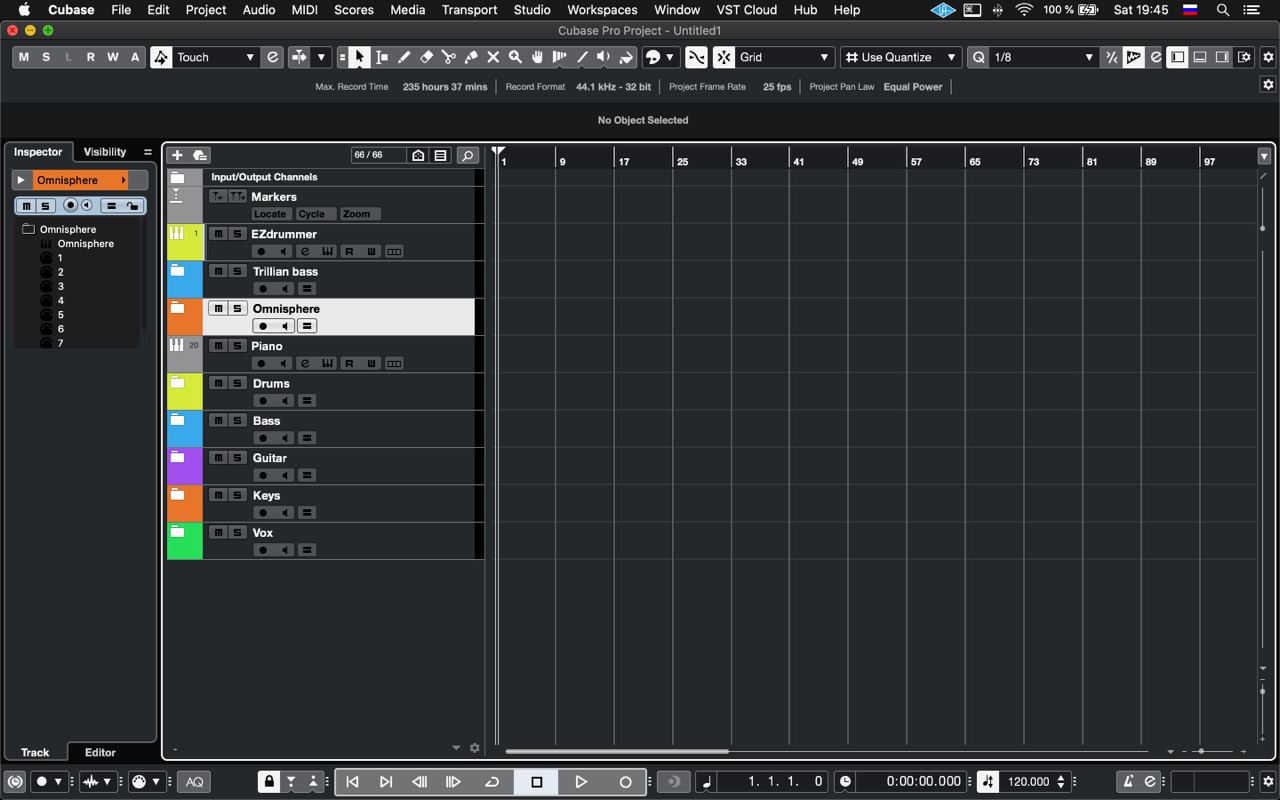Viewport: 1280px width, 800px height.
Task: Open the Inspector setup menu
Action: pyautogui.click(x=148, y=152)
